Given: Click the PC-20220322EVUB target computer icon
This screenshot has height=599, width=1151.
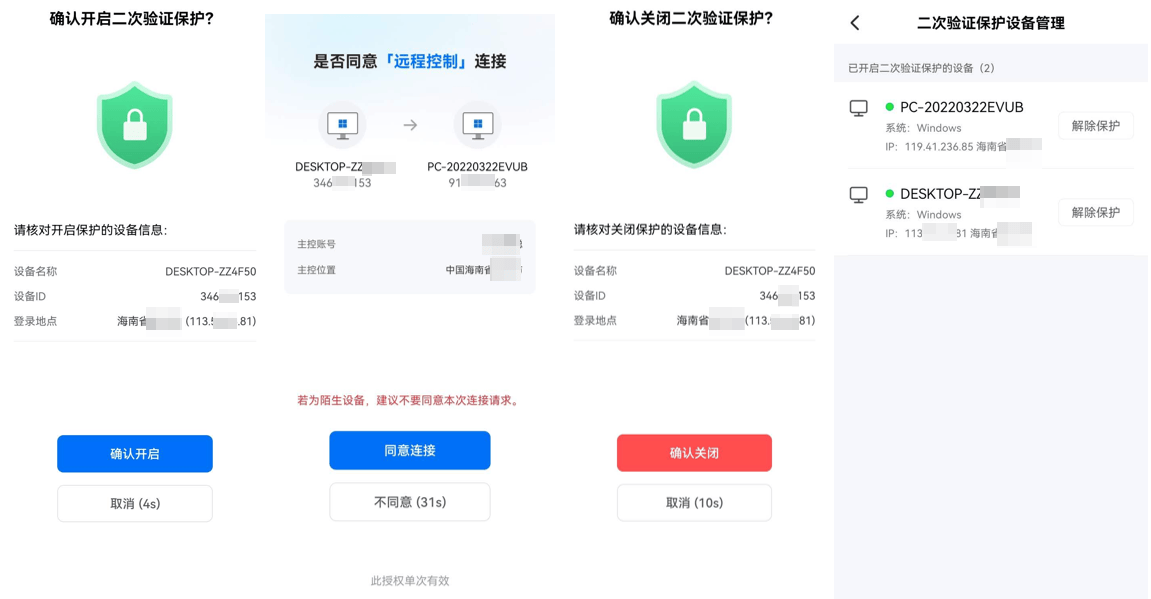Looking at the screenshot, I should pyautogui.click(x=478, y=126).
